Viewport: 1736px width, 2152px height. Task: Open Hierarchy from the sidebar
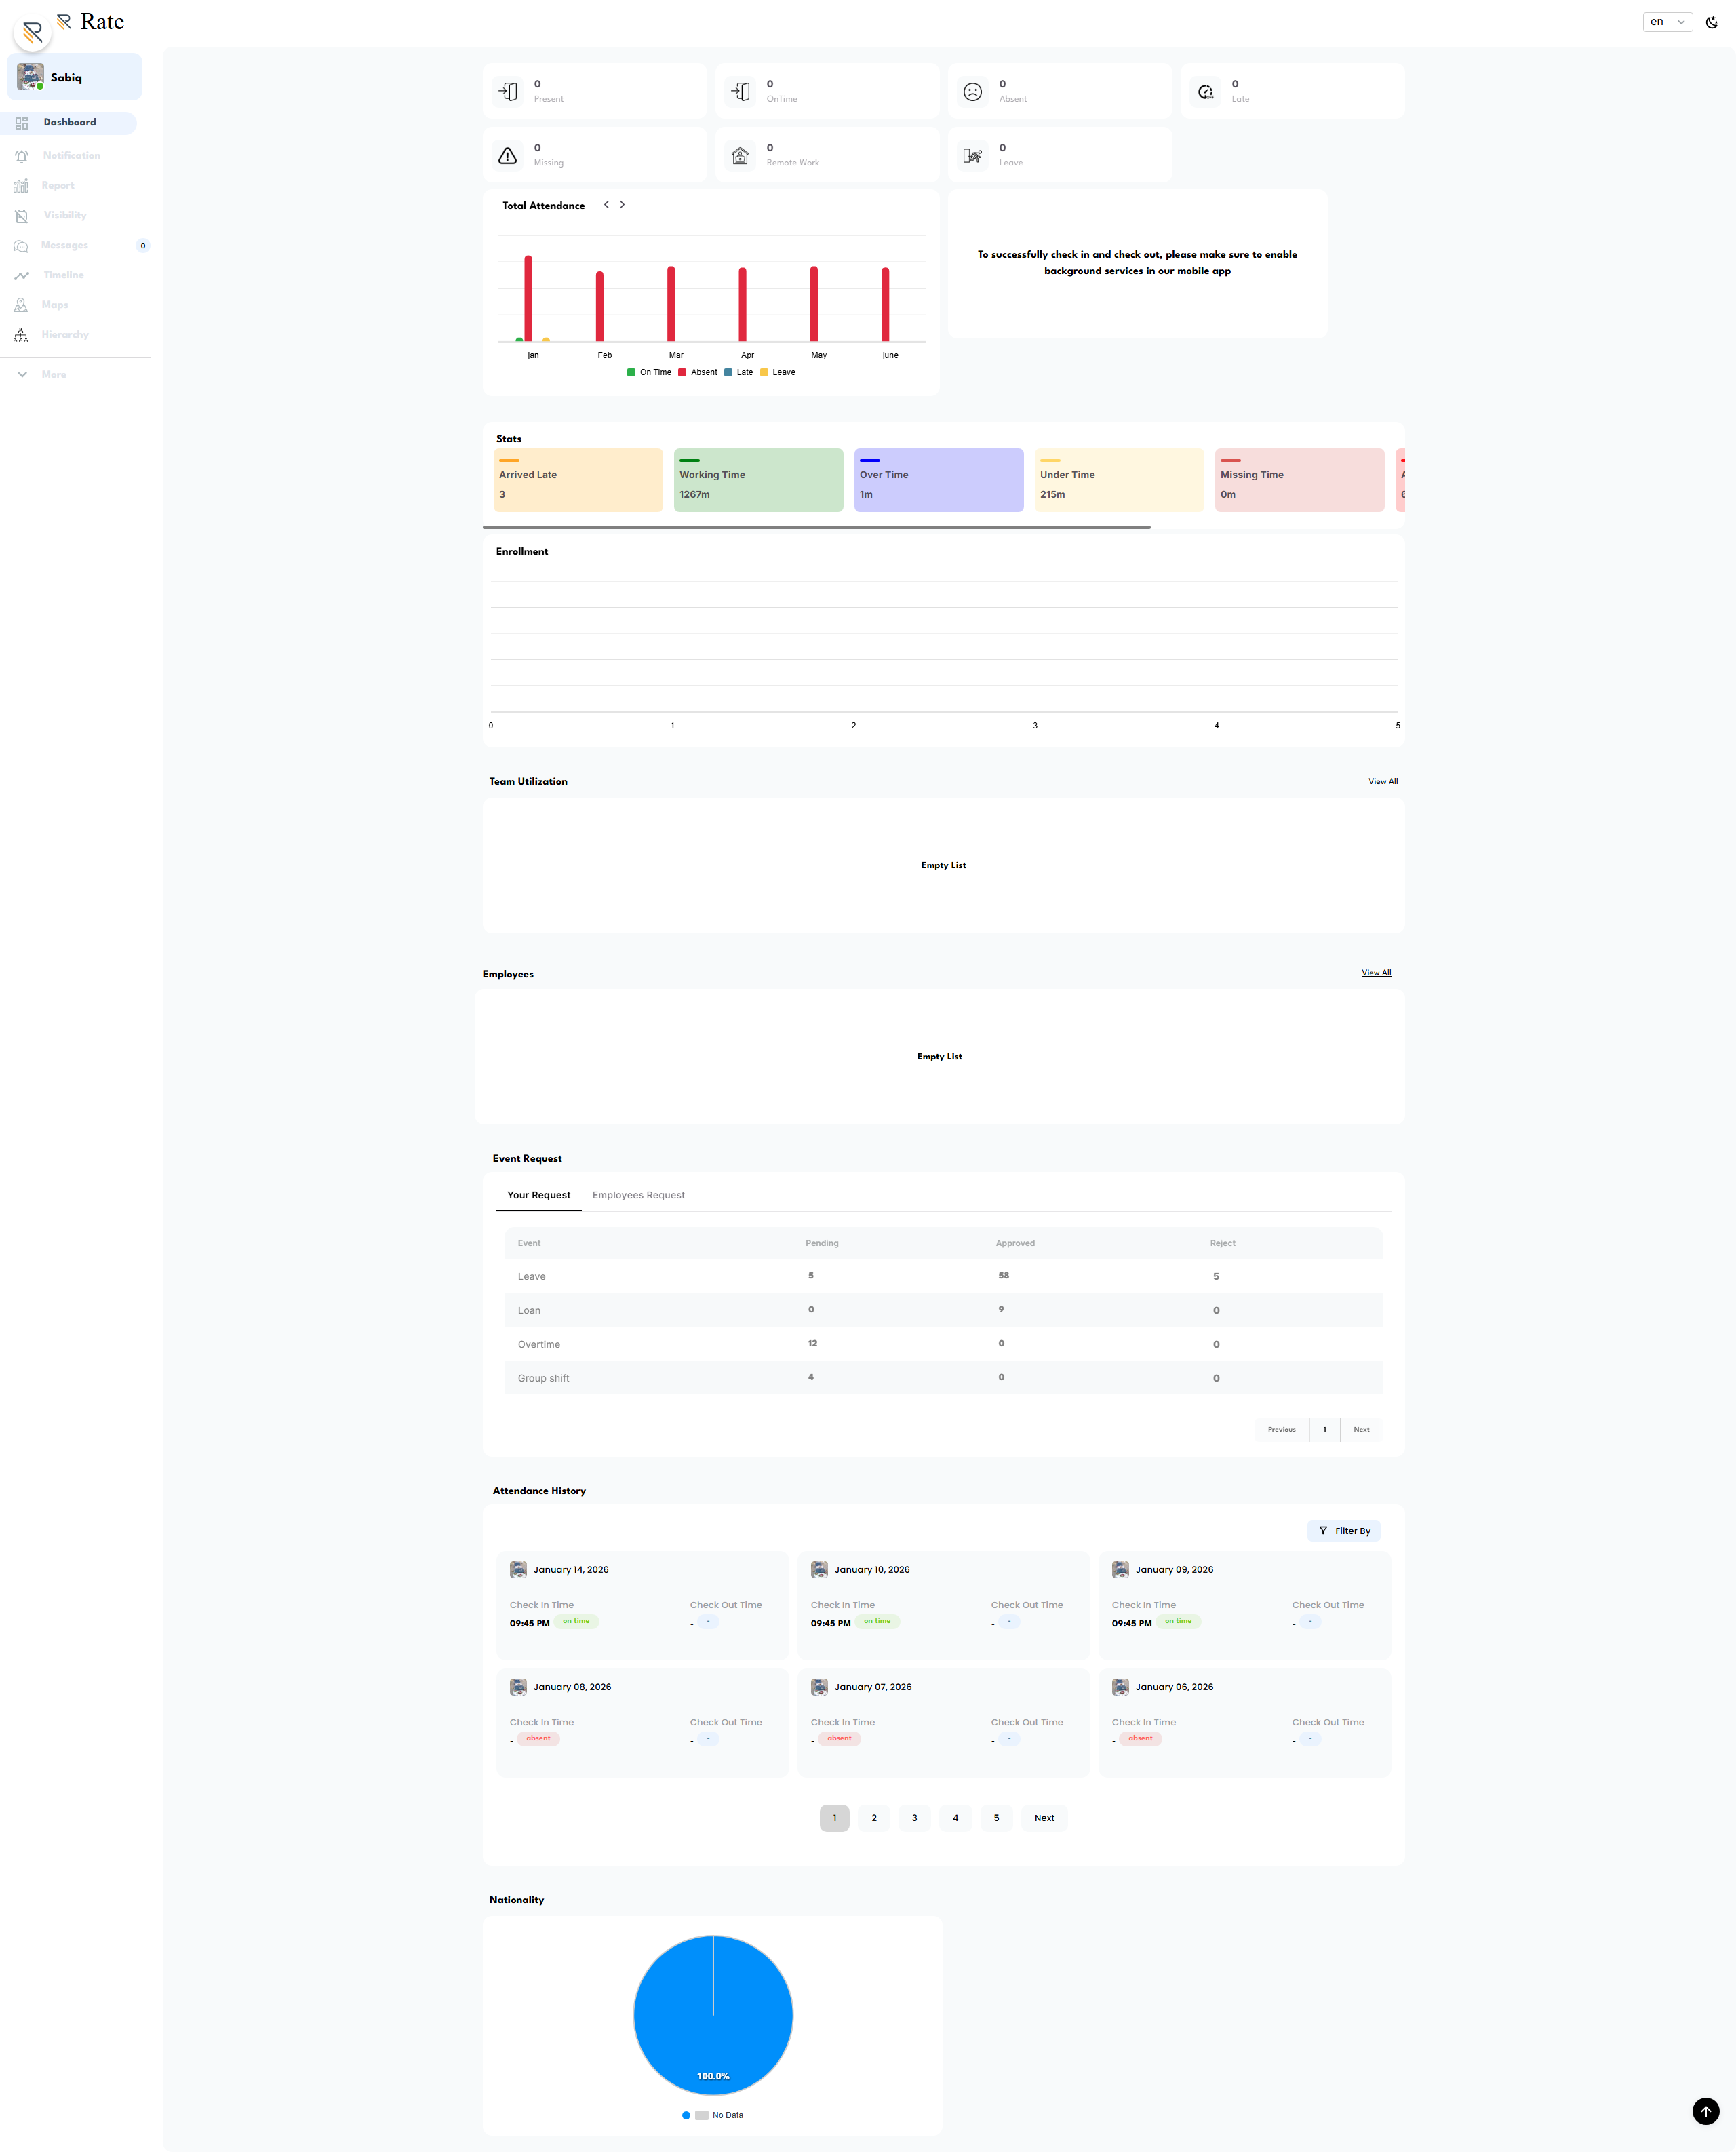tap(65, 335)
